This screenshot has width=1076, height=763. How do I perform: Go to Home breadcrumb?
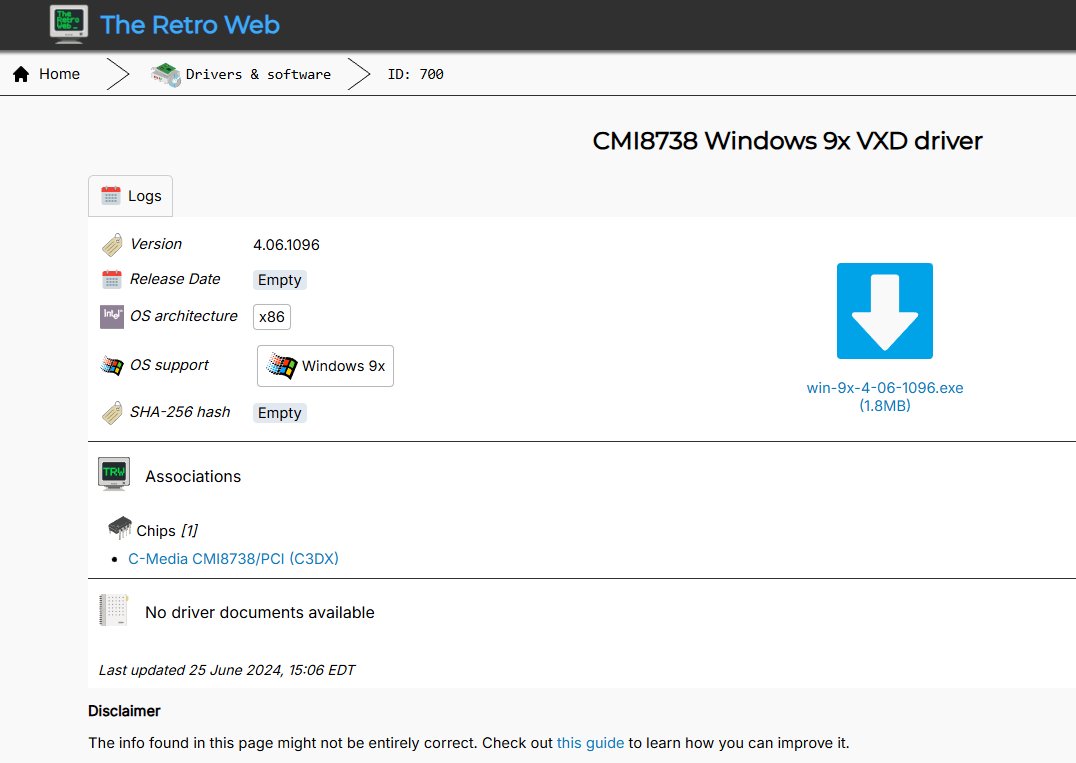(59, 74)
